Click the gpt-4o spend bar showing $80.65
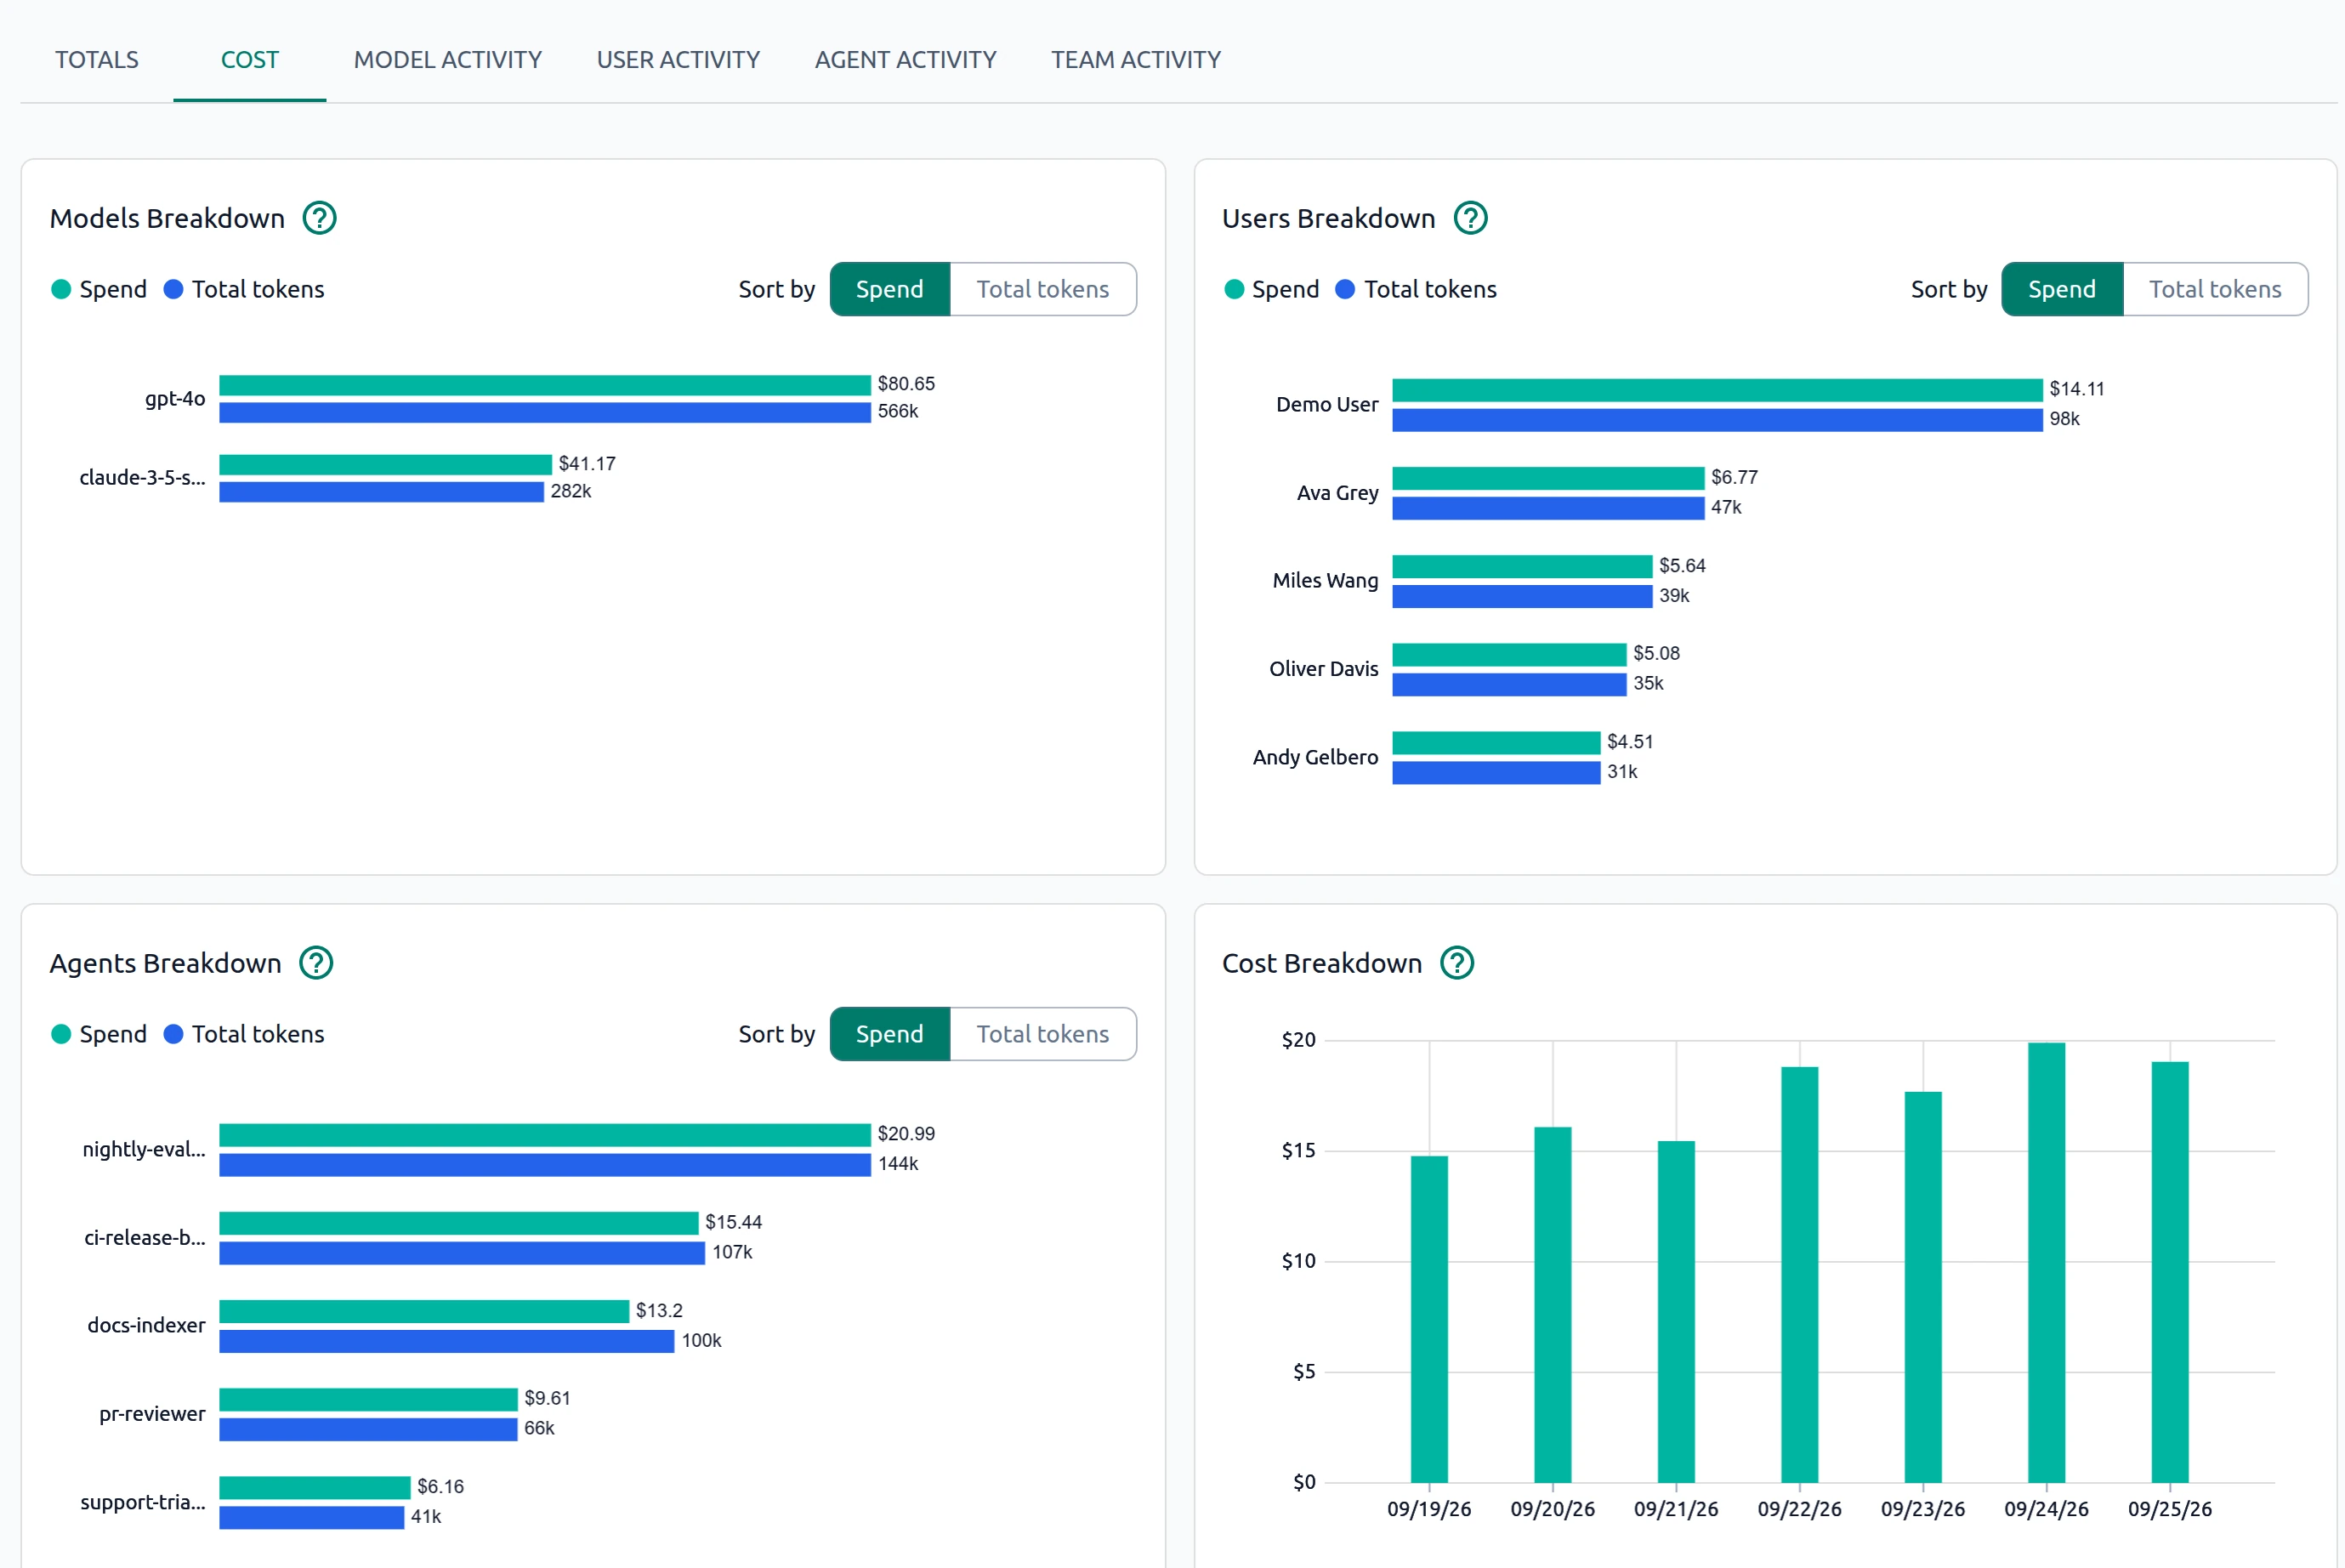This screenshot has height=1568, width=2345. pos(545,385)
